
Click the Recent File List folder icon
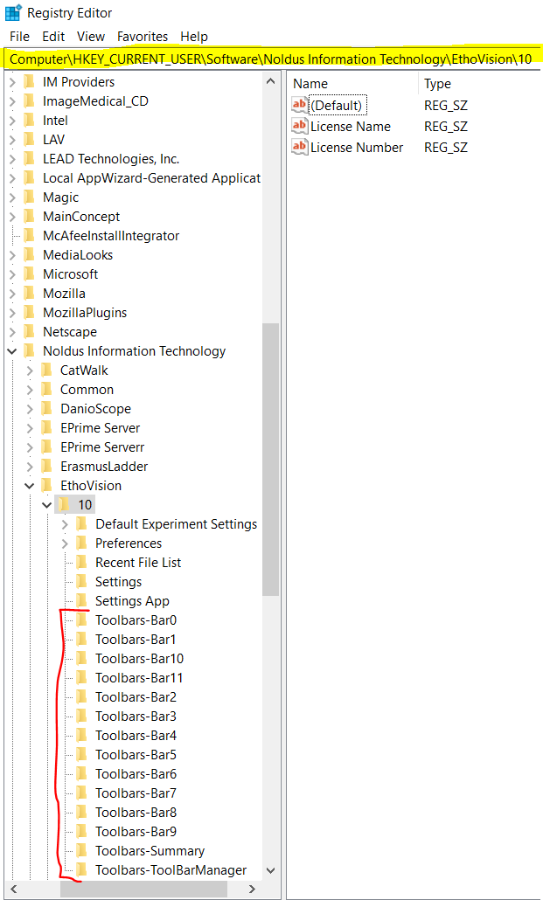point(82,562)
